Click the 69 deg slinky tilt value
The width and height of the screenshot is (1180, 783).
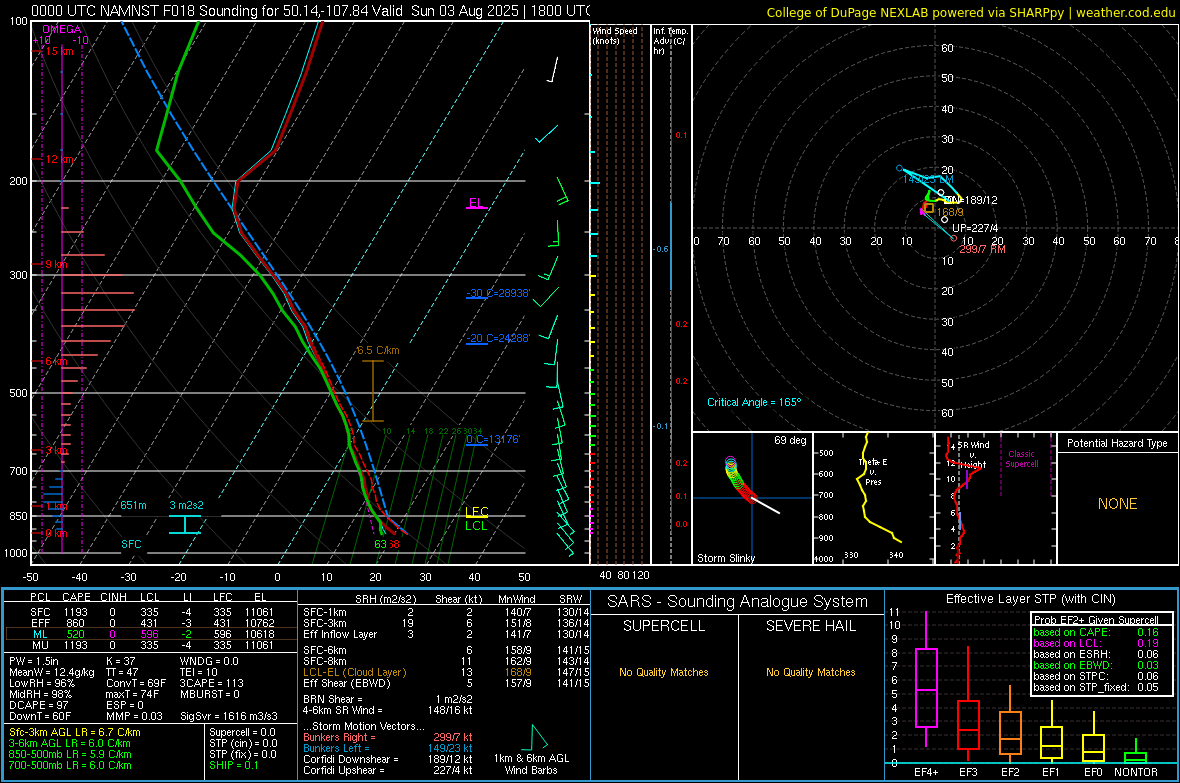(x=790, y=440)
